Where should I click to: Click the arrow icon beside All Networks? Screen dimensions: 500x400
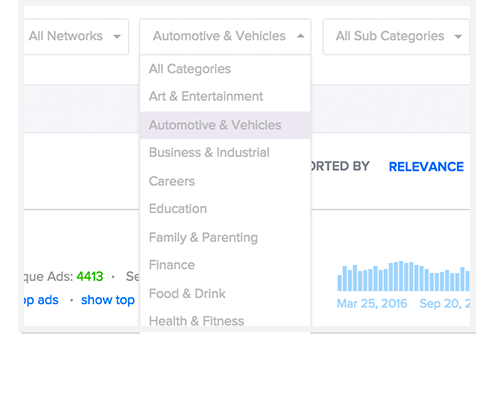(x=117, y=36)
